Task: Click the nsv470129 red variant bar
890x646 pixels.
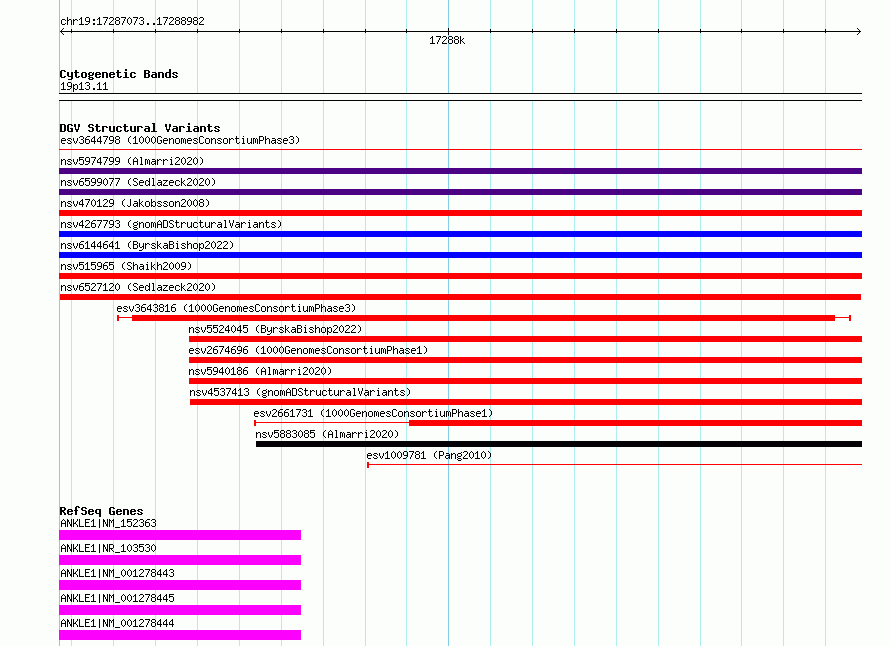Action: [x=460, y=213]
